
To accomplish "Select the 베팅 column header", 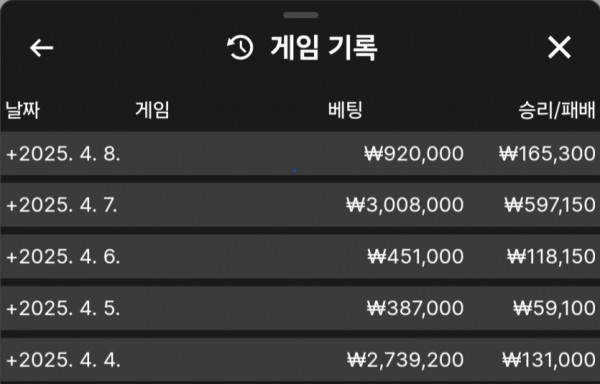I will click(345, 110).
